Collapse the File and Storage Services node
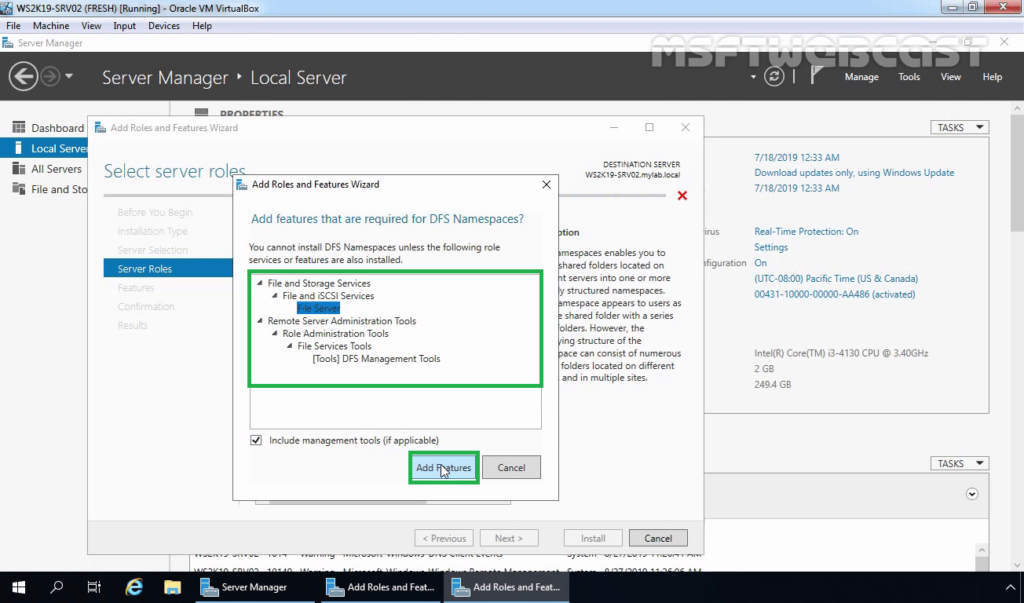1024x603 pixels. click(x=260, y=283)
